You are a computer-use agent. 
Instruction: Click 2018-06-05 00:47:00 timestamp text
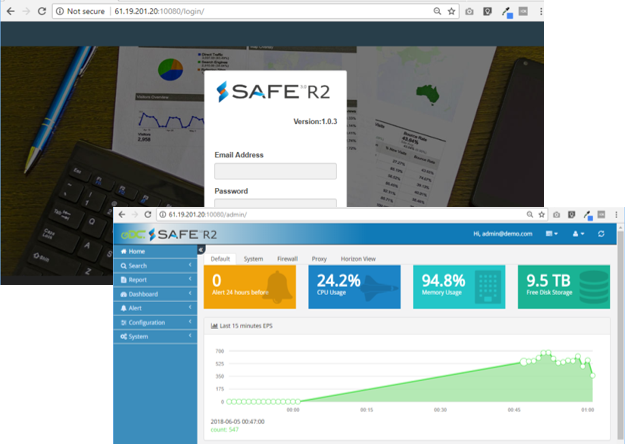point(237,421)
